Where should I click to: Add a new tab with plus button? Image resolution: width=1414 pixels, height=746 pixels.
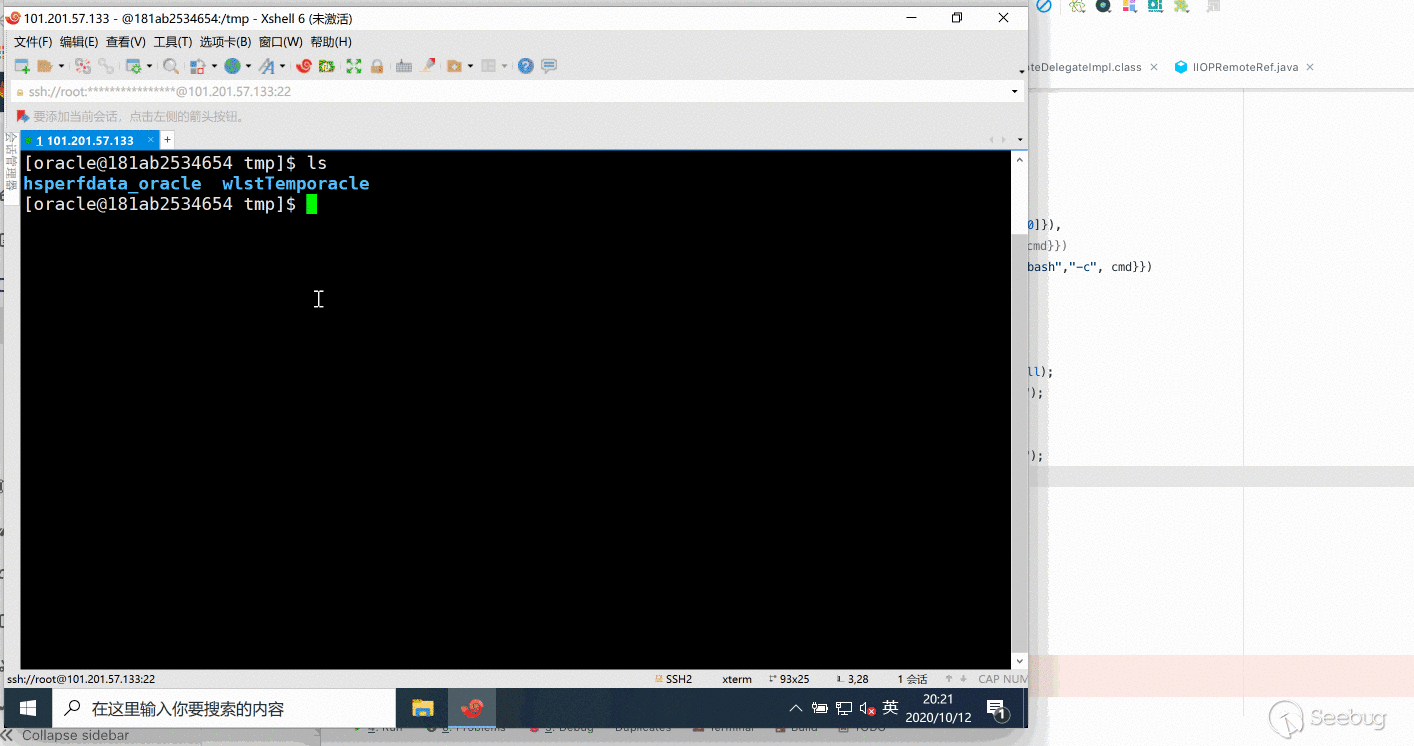(x=168, y=140)
